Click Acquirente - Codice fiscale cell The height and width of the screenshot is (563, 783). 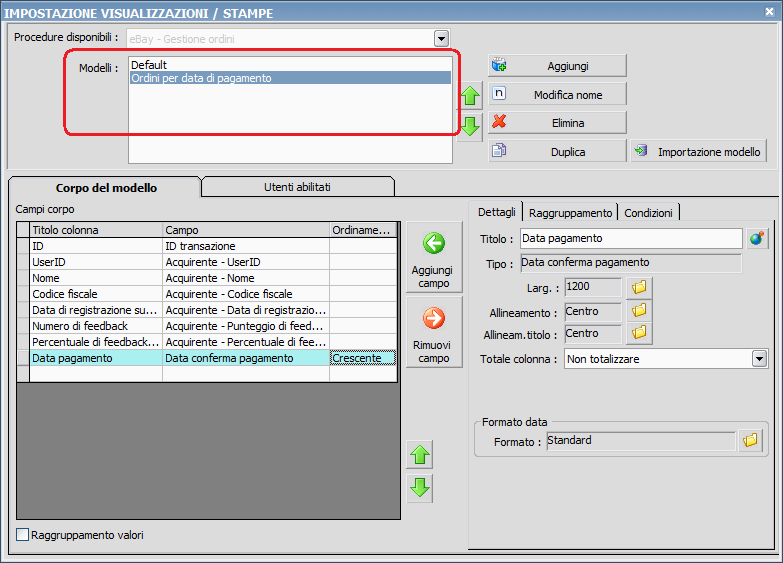point(246,294)
